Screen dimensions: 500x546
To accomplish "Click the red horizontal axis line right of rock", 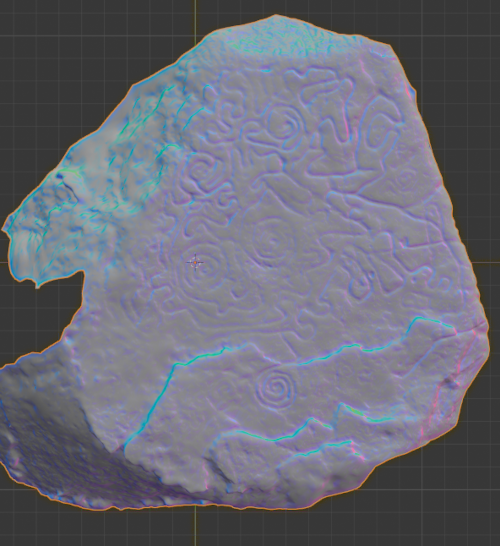I will pyautogui.click(x=493, y=262).
